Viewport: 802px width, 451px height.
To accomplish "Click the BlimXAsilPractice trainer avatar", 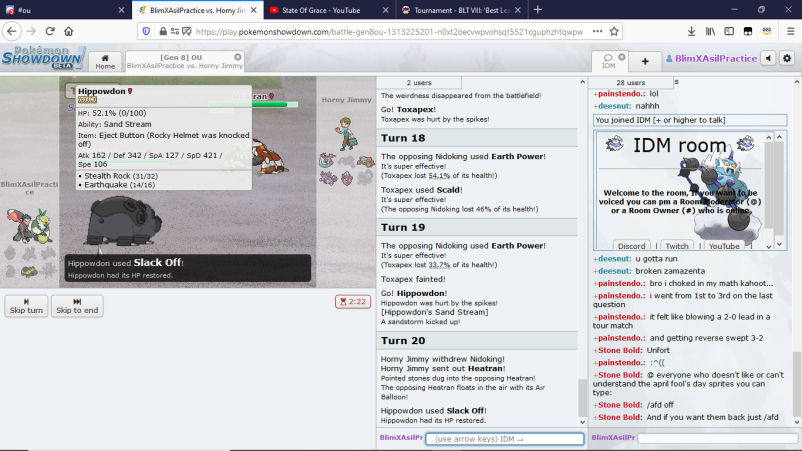I will [29, 226].
